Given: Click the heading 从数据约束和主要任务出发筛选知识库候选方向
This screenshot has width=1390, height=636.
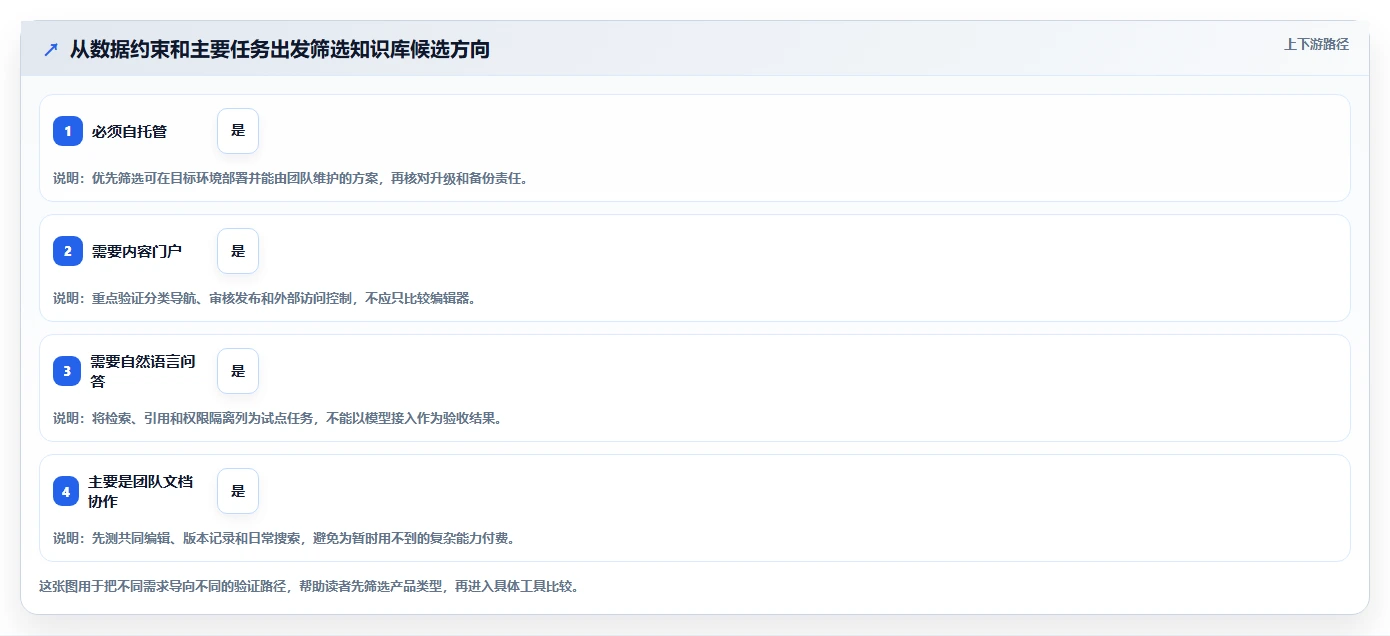Looking at the screenshot, I should tap(280, 49).
